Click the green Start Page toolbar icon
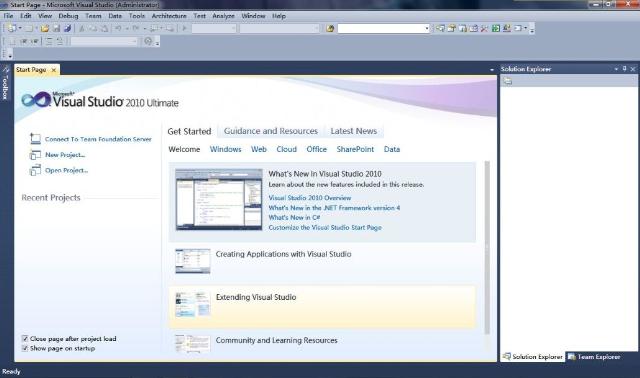This screenshot has width=640, height=378. [496, 28]
